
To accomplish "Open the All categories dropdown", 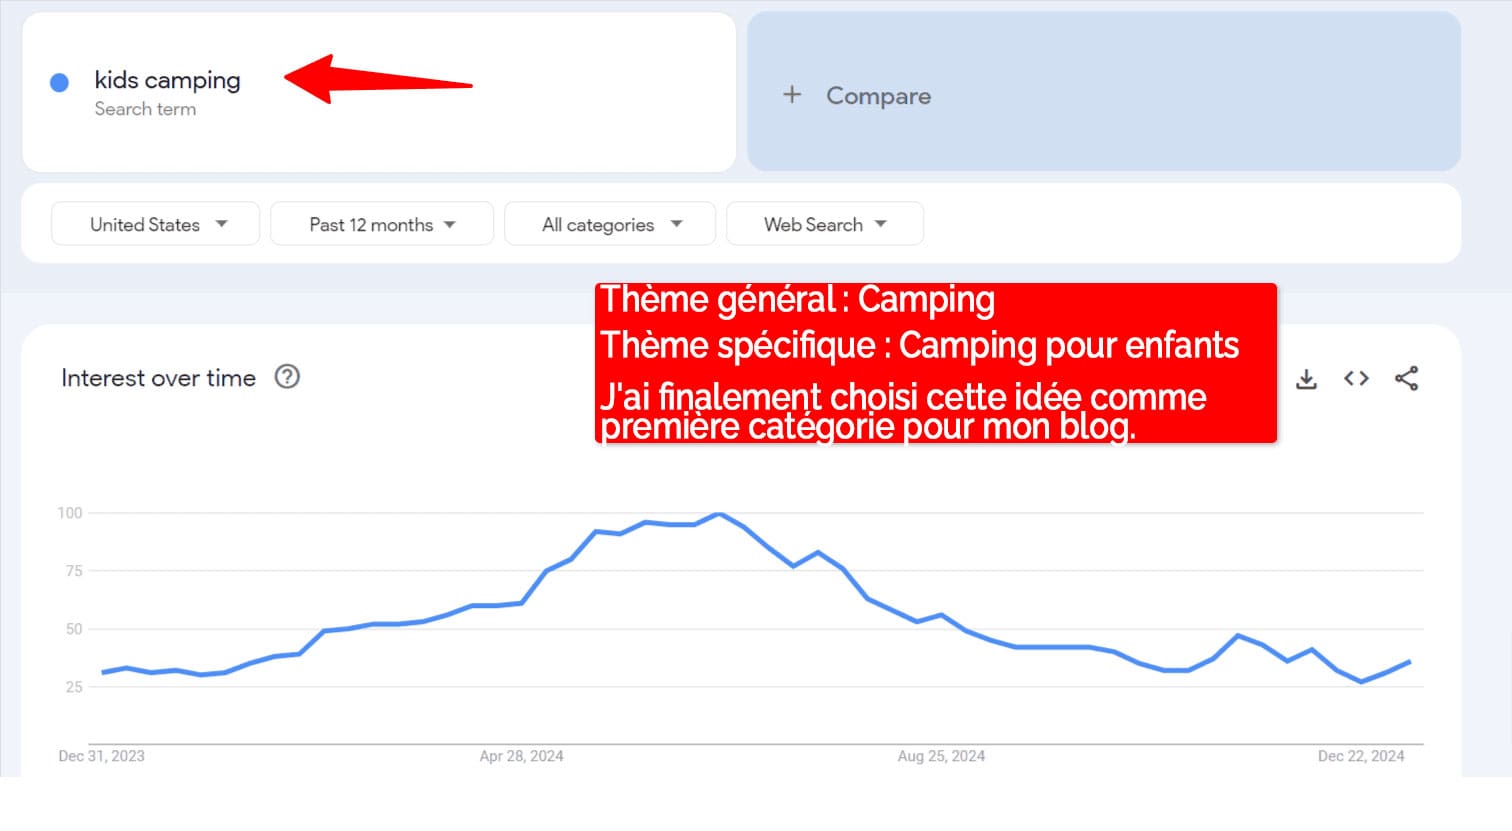I will [609, 224].
